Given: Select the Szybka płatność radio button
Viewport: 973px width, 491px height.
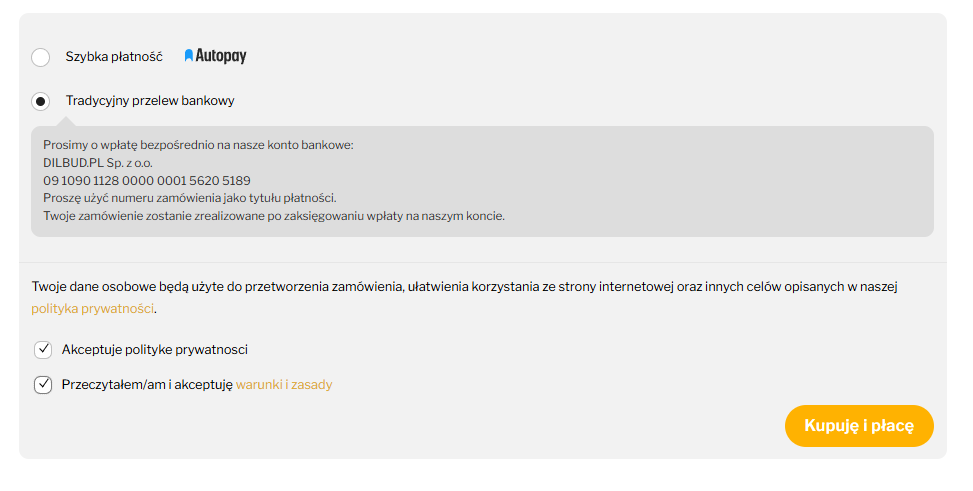Looking at the screenshot, I should pyautogui.click(x=41, y=57).
